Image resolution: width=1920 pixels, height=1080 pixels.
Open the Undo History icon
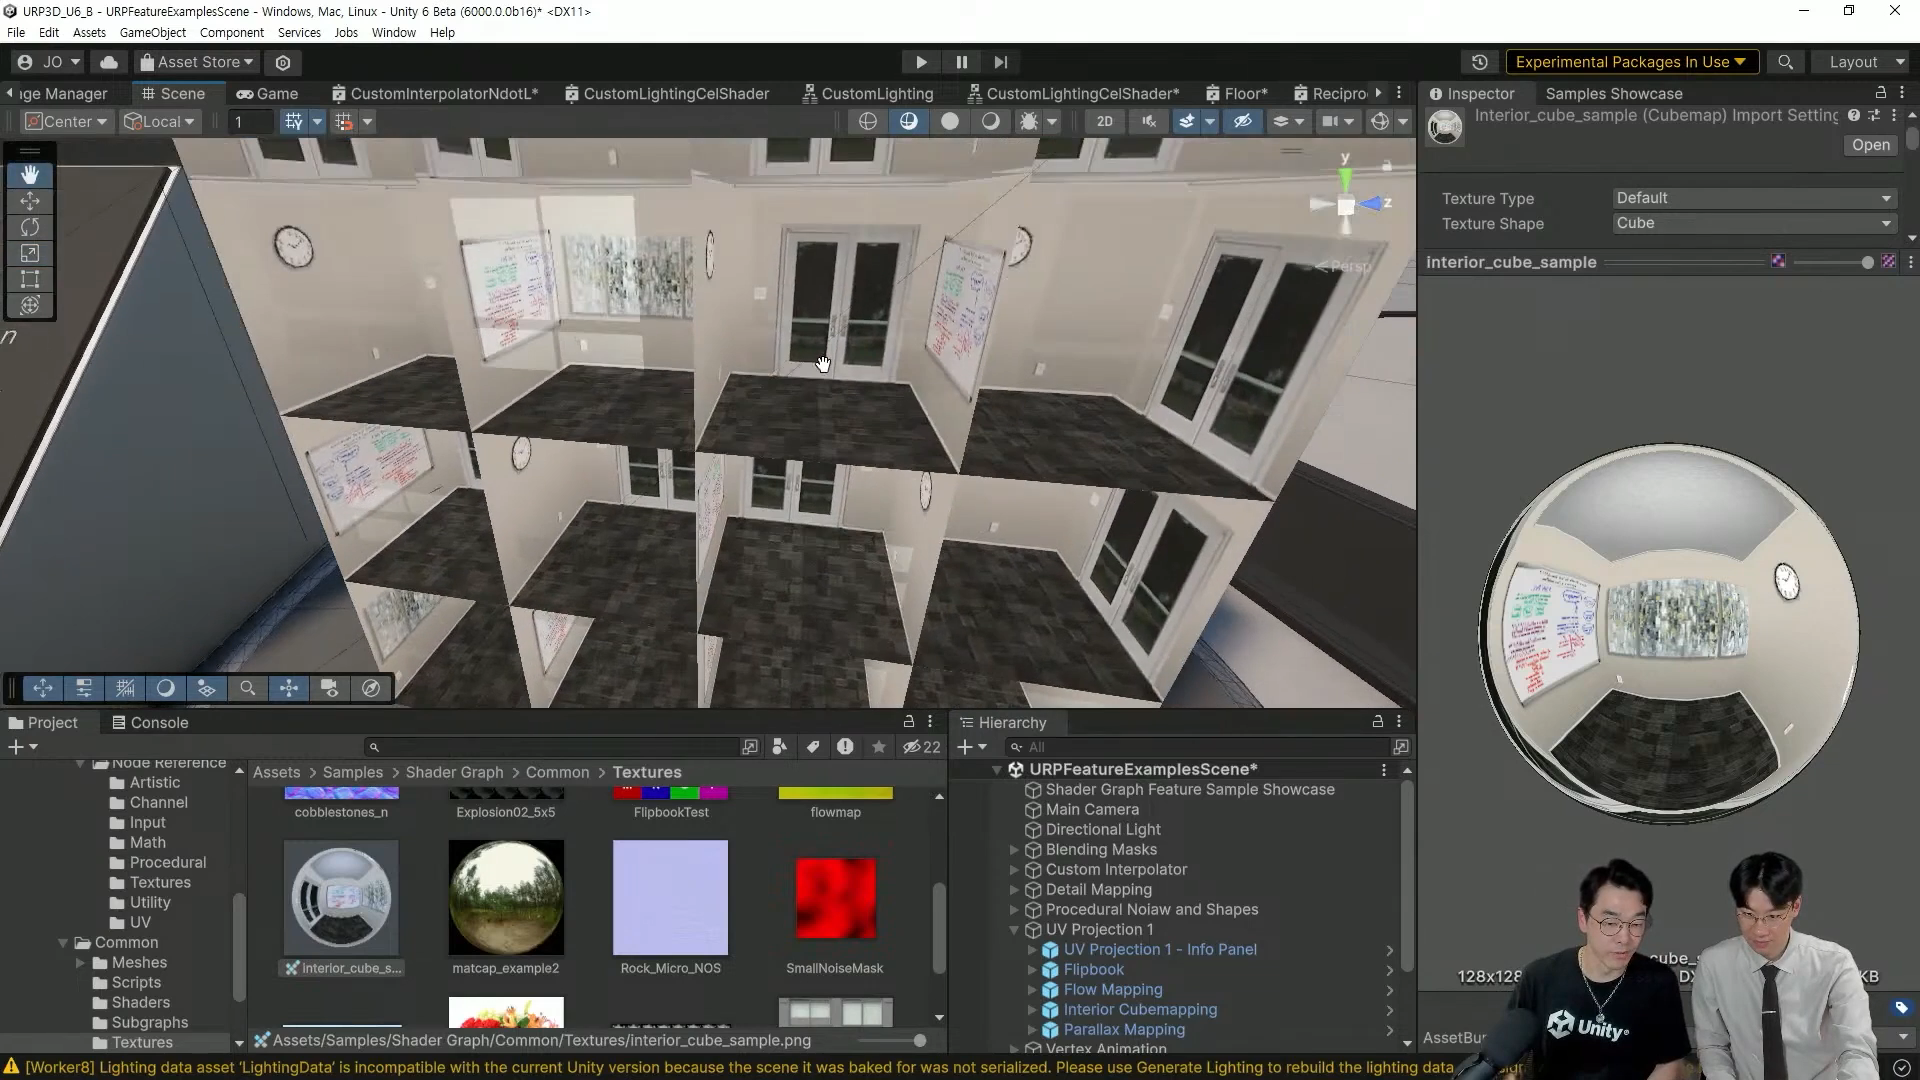pos(1479,62)
